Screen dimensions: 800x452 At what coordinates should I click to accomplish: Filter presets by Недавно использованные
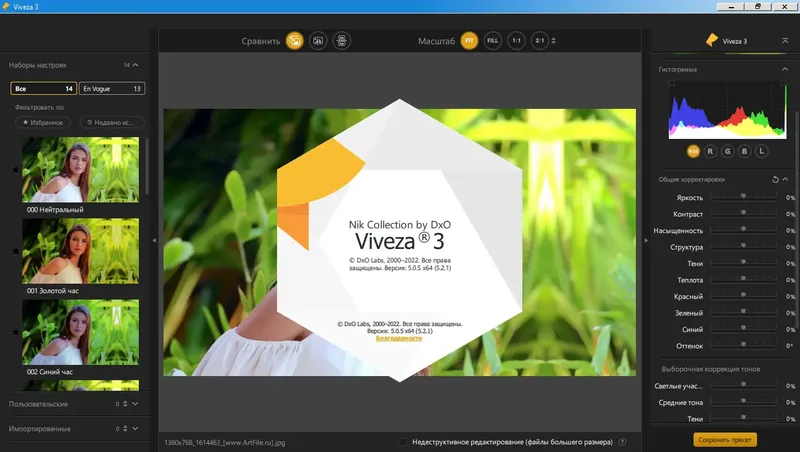click(110, 122)
